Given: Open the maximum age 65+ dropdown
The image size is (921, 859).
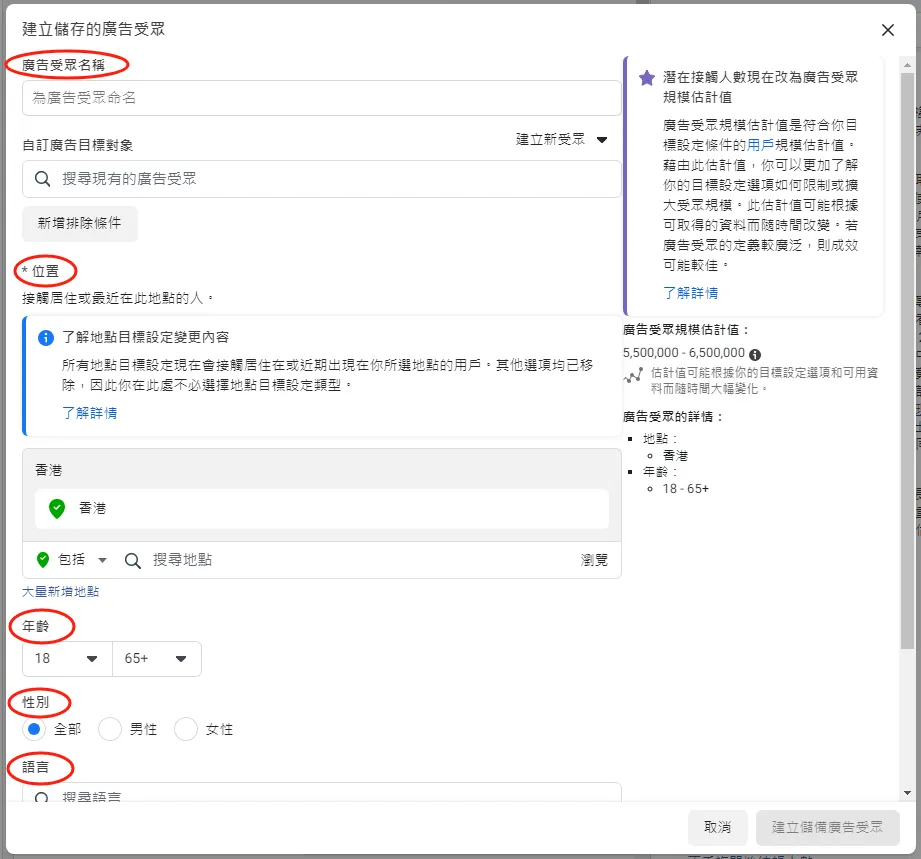Looking at the screenshot, I should 157,659.
